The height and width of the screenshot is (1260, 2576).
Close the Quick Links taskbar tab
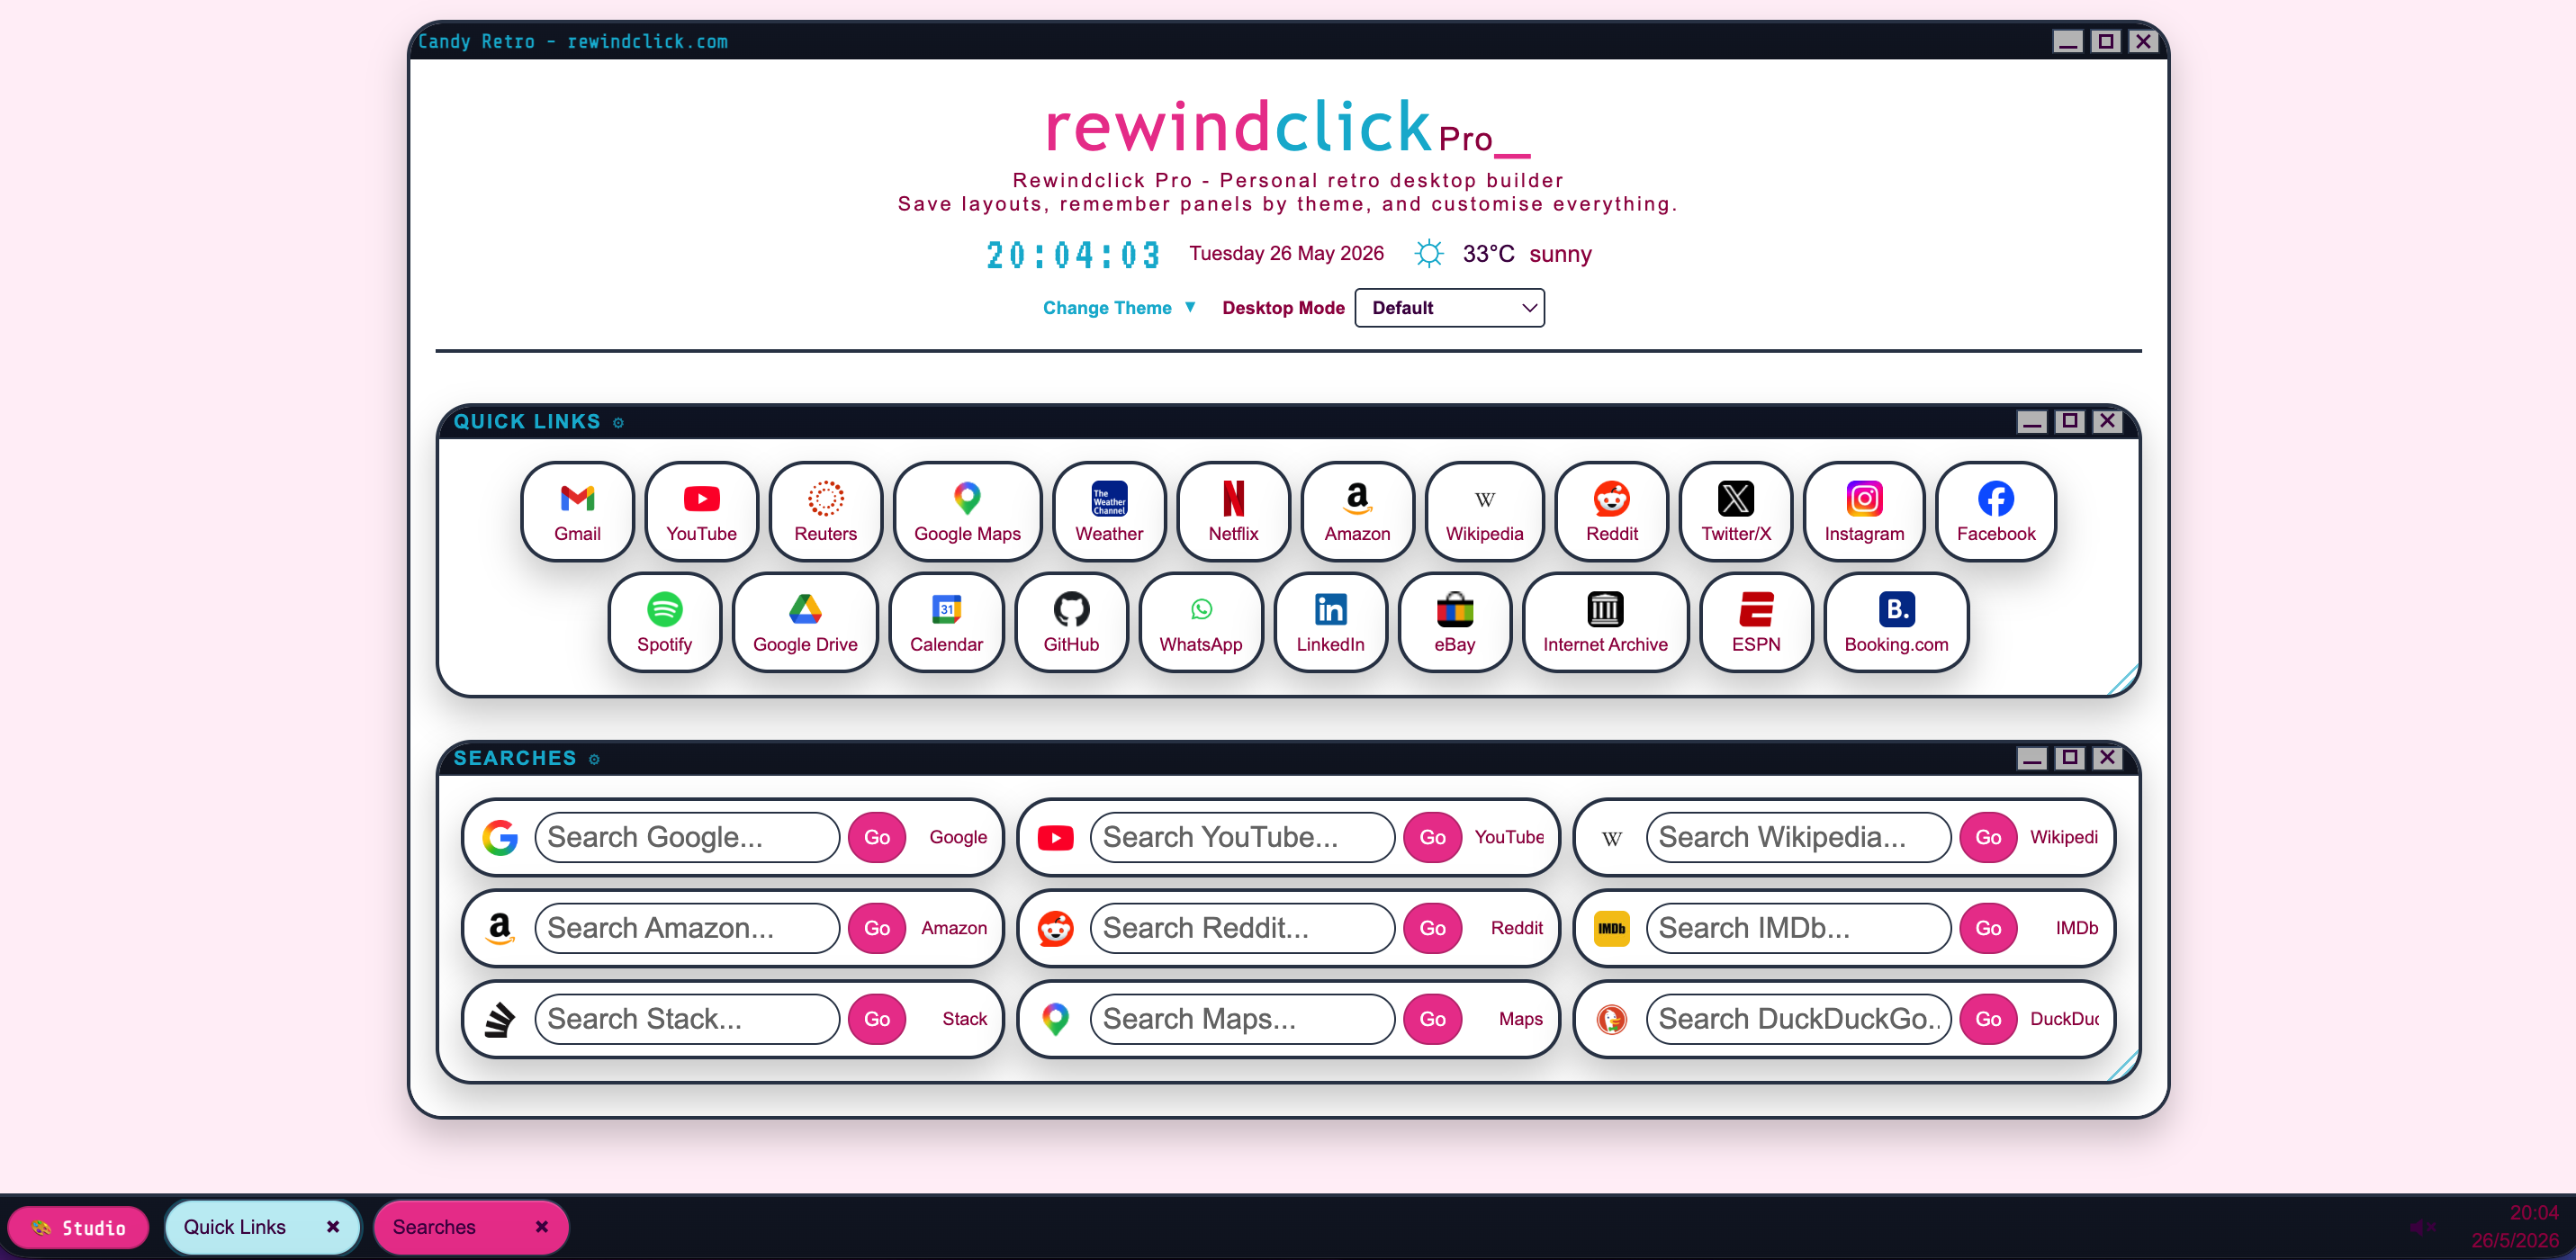tap(333, 1227)
